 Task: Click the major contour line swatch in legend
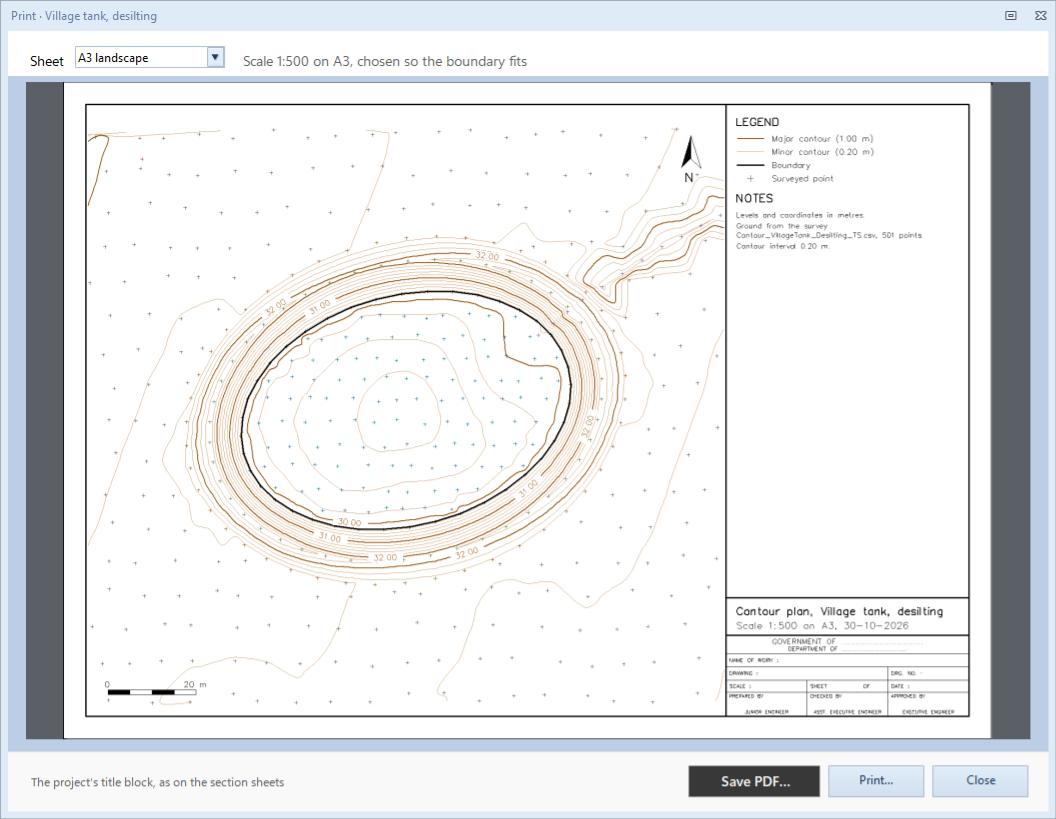point(750,139)
